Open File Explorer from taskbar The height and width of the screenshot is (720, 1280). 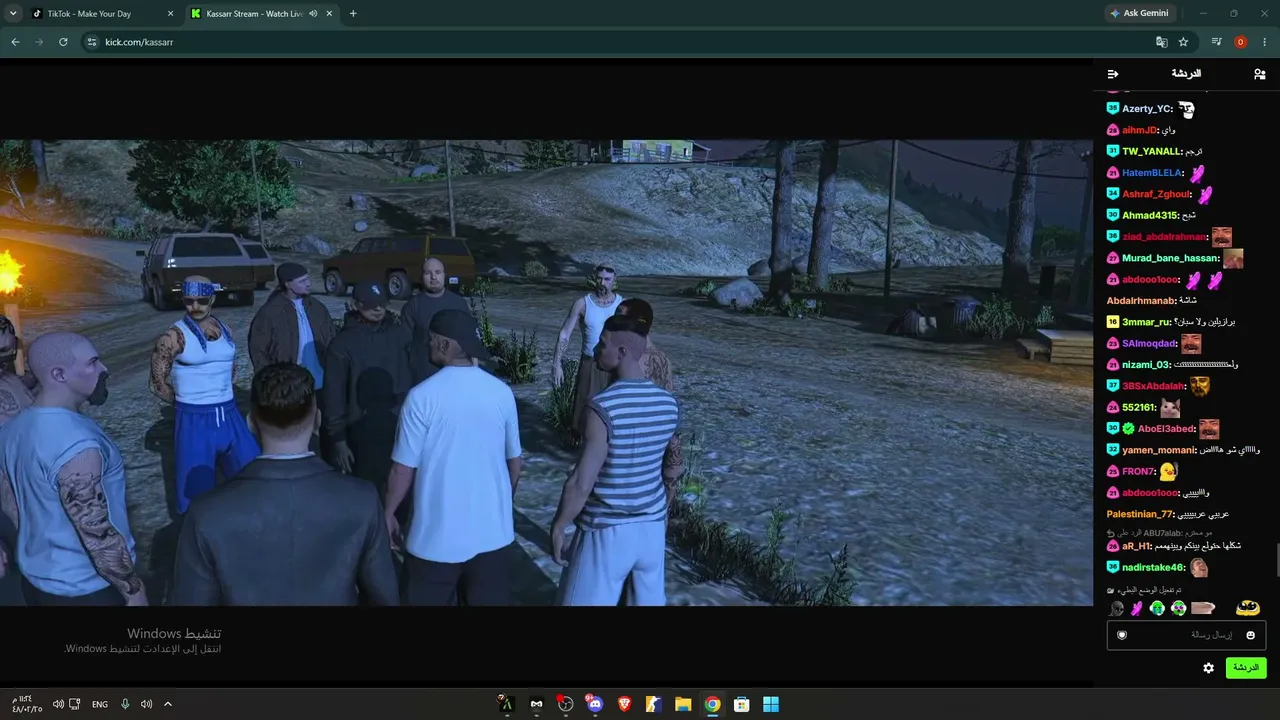pyautogui.click(x=683, y=704)
